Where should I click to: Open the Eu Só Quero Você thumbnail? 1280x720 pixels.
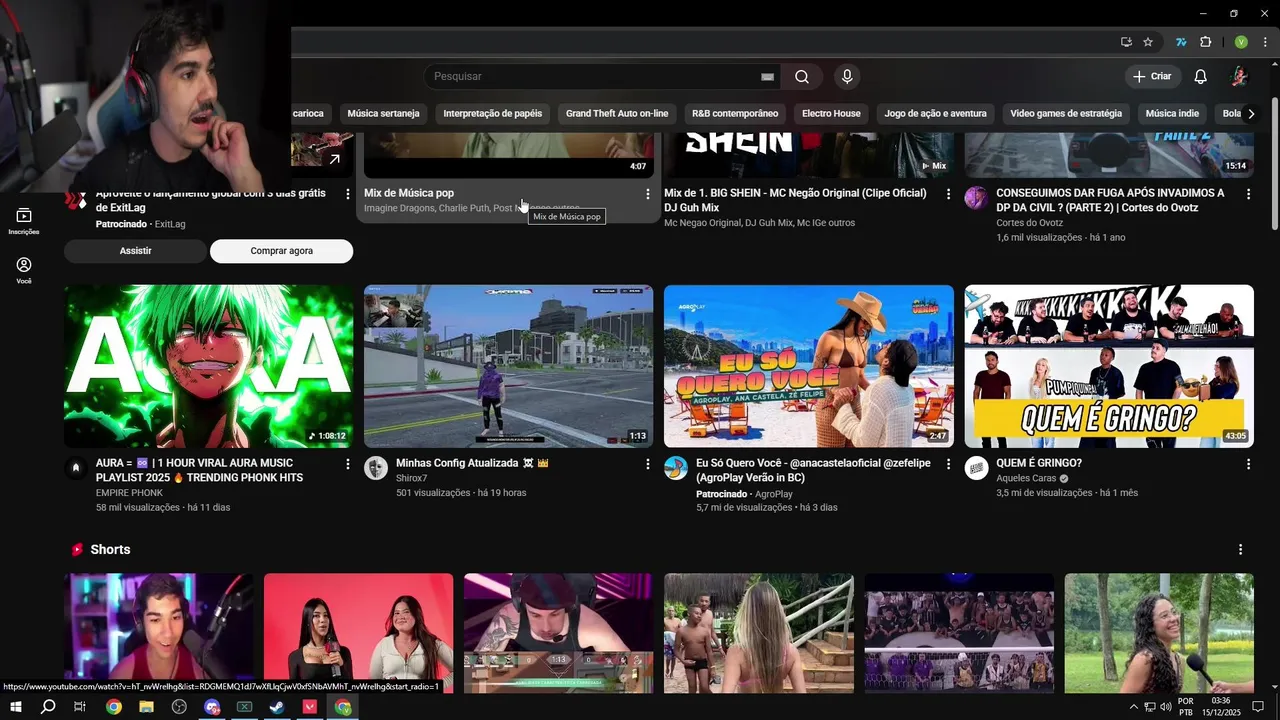tap(808, 366)
